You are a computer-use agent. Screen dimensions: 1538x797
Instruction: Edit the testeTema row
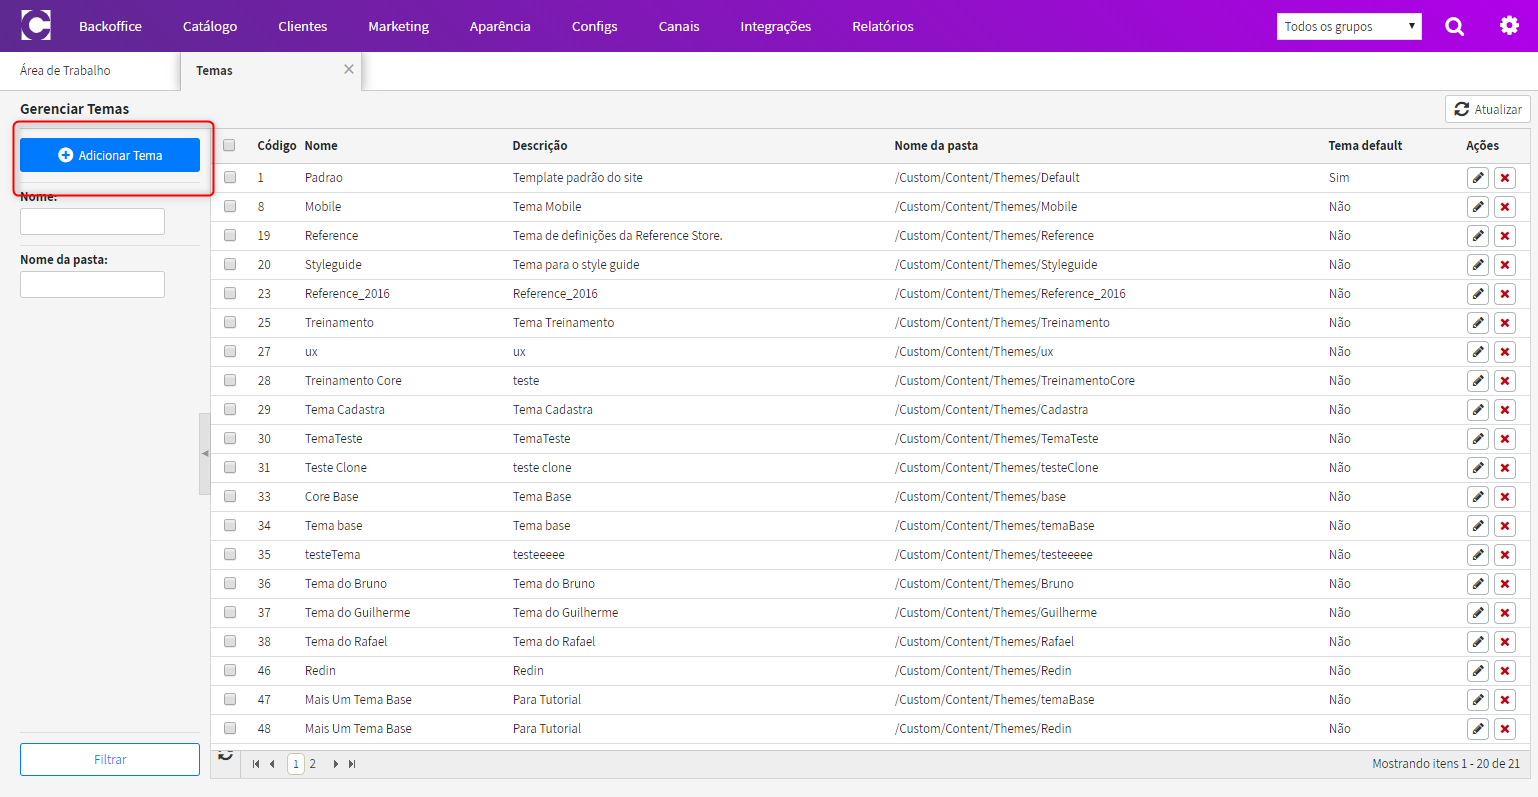(x=1478, y=555)
